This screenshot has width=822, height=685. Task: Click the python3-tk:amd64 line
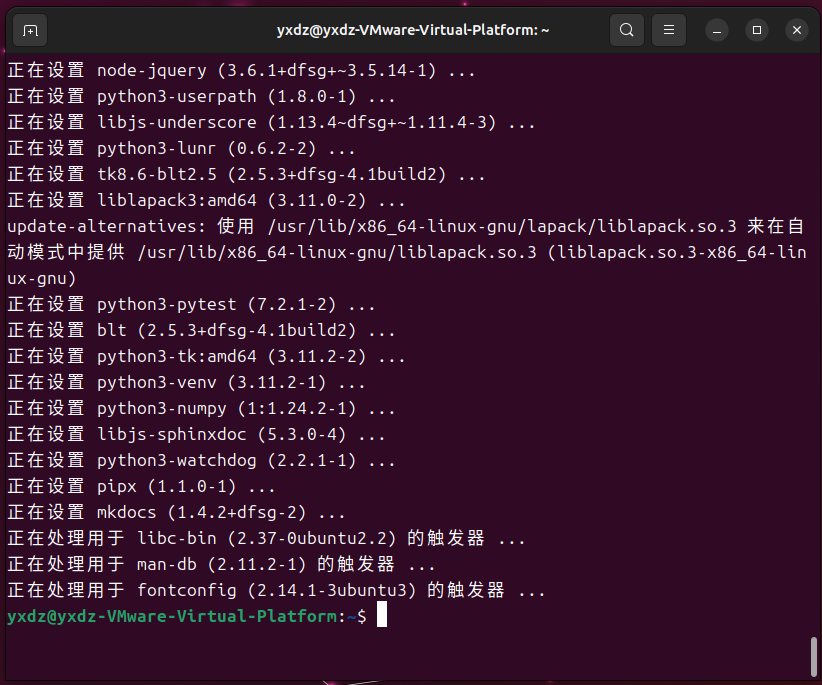[206, 356]
